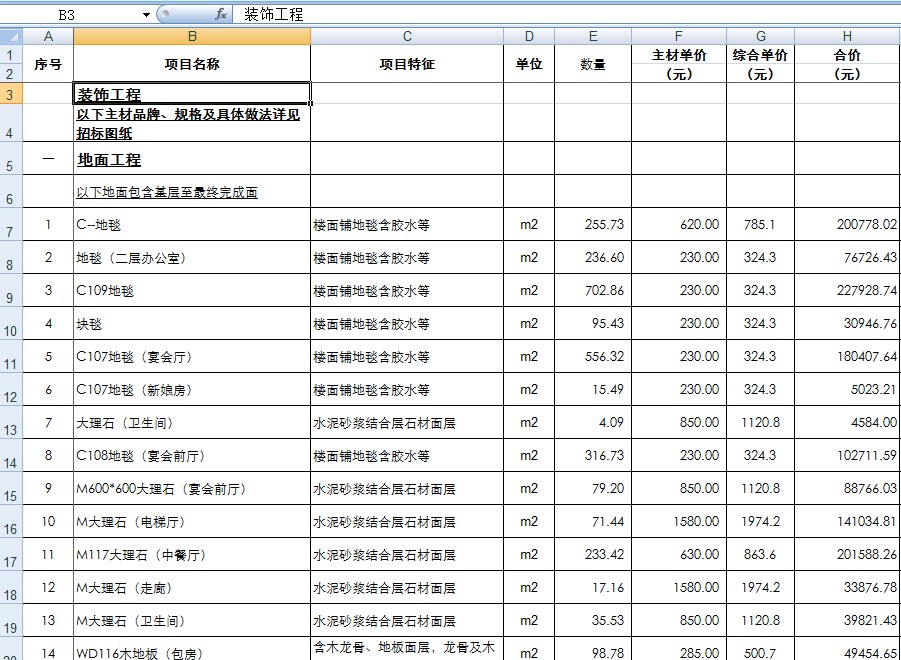The height and width of the screenshot is (660, 901).
Task: Click composite unit price 785.1
Action: pyautogui.click(x=761, y=225)
